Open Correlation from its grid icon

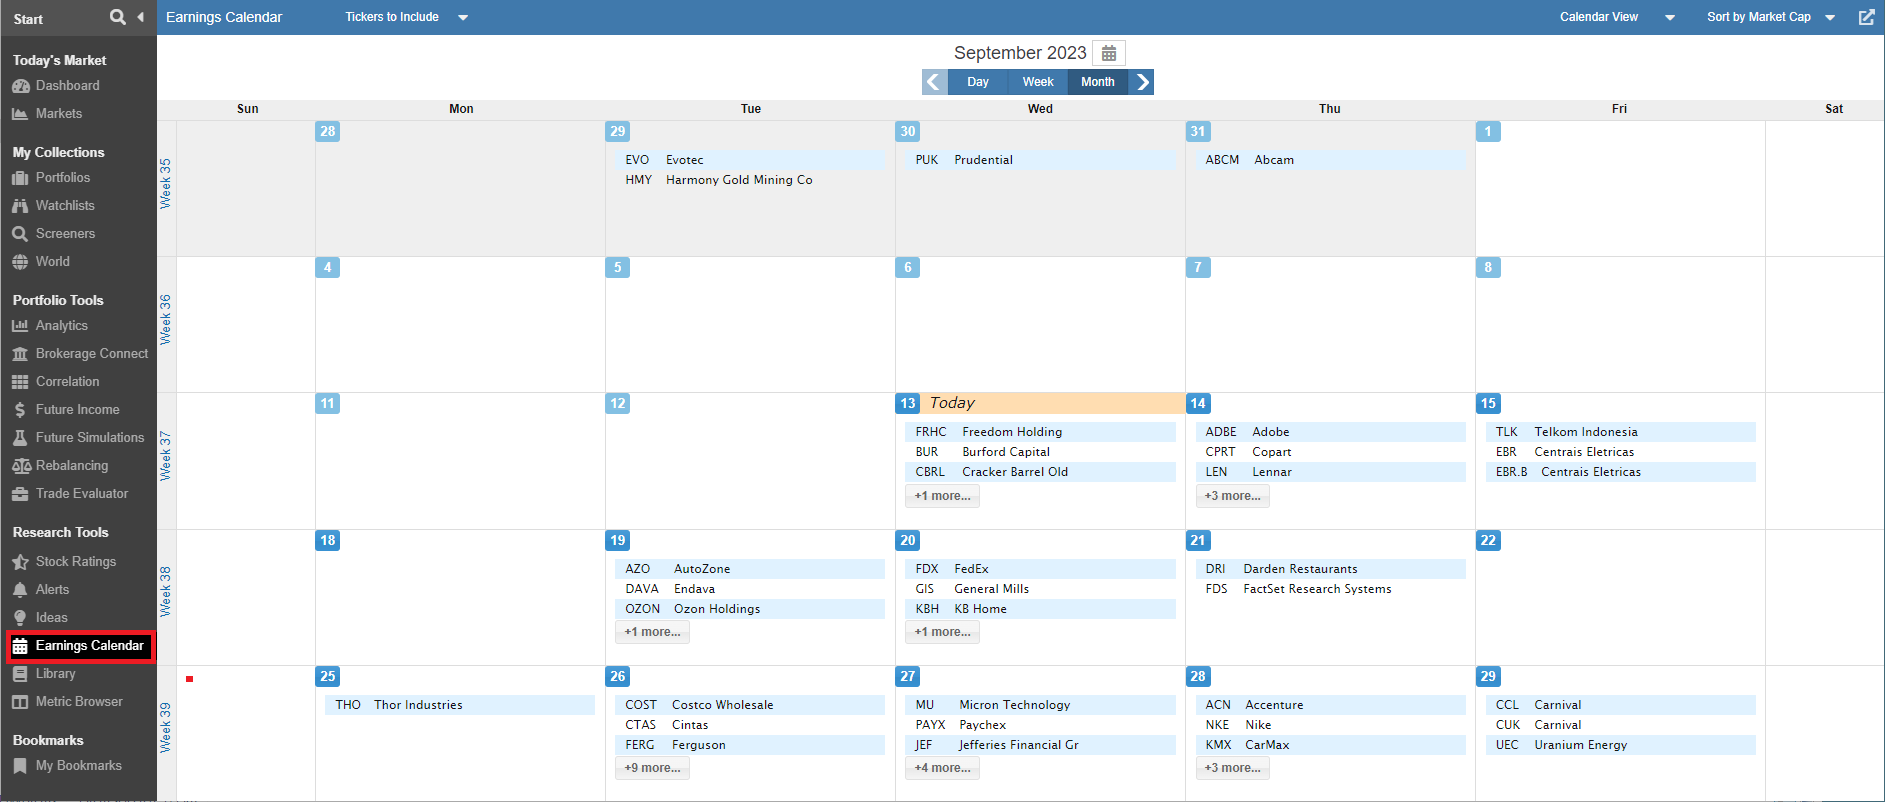pyautogui.click(x=20, y=382)
